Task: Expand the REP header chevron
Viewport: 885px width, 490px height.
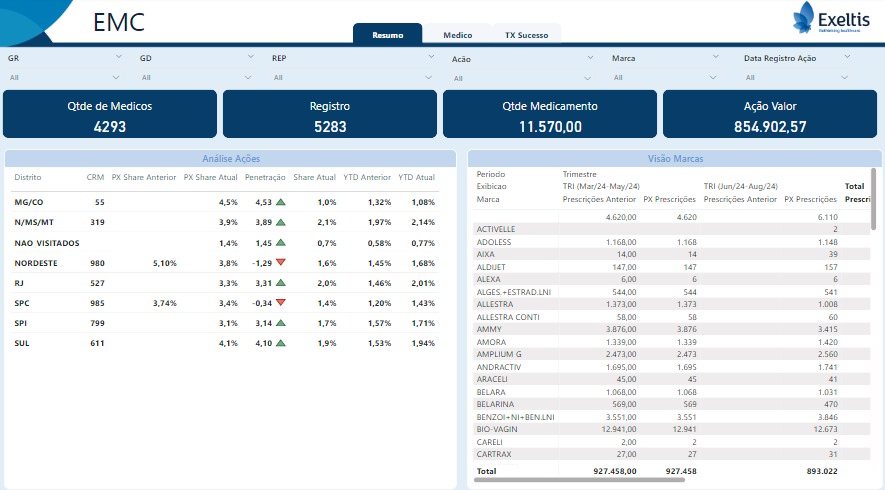Action: pyautogui.click(x=431, y=57)
